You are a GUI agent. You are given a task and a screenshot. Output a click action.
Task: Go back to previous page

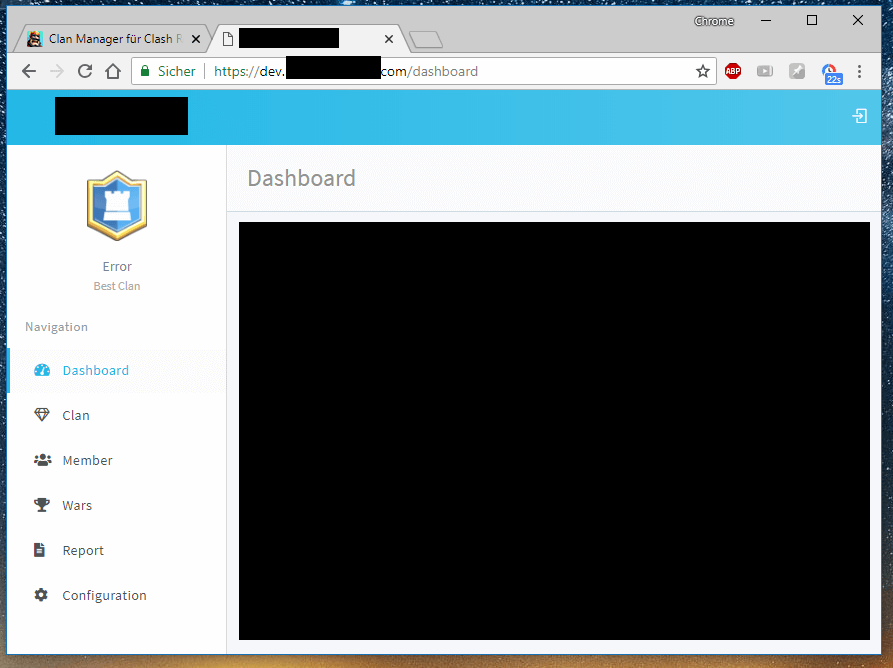29,71
